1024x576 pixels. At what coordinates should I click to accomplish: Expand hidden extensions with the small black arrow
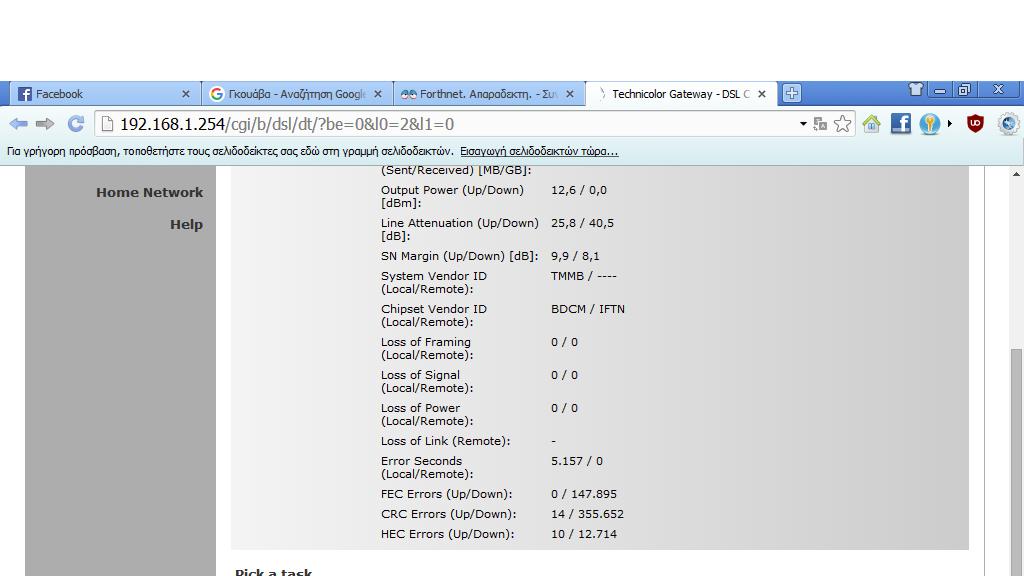pos(950,123)
